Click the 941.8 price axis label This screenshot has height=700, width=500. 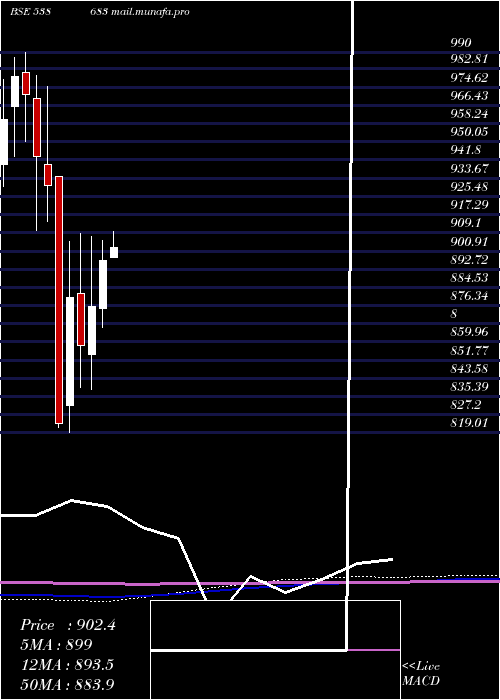click(466, 150)
